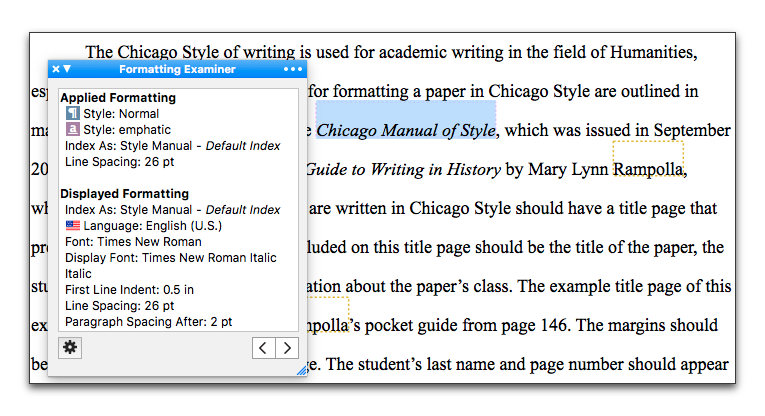Image resolution: width=765 pixels, height=416 pixels.
Task: Click "Line Spacing: 26 pt" under Displayed Formatting
Action: pyautogui.click(x=120, y=306)
